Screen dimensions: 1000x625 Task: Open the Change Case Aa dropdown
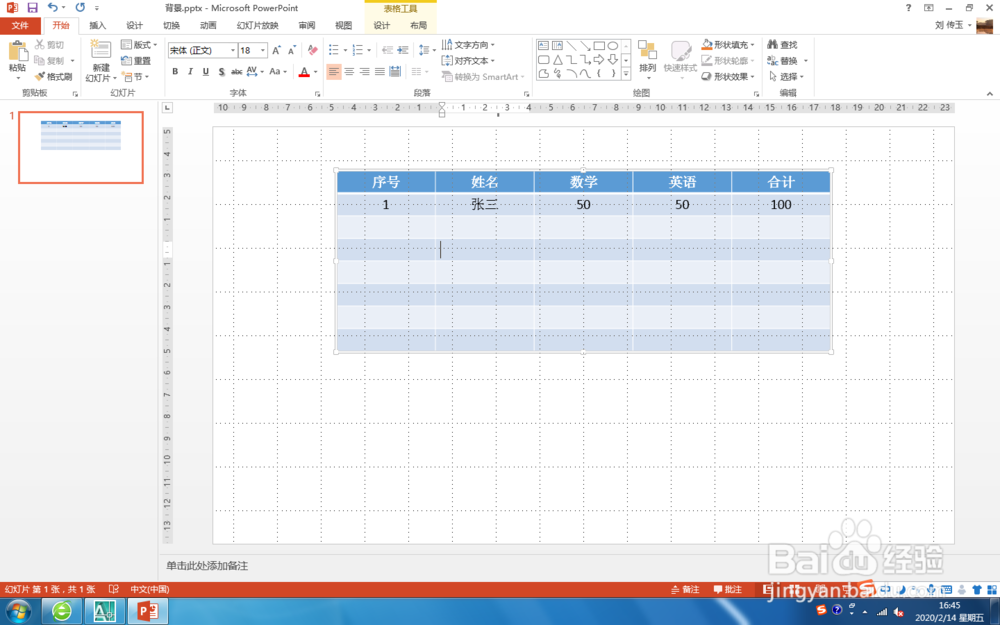[277, 71]
